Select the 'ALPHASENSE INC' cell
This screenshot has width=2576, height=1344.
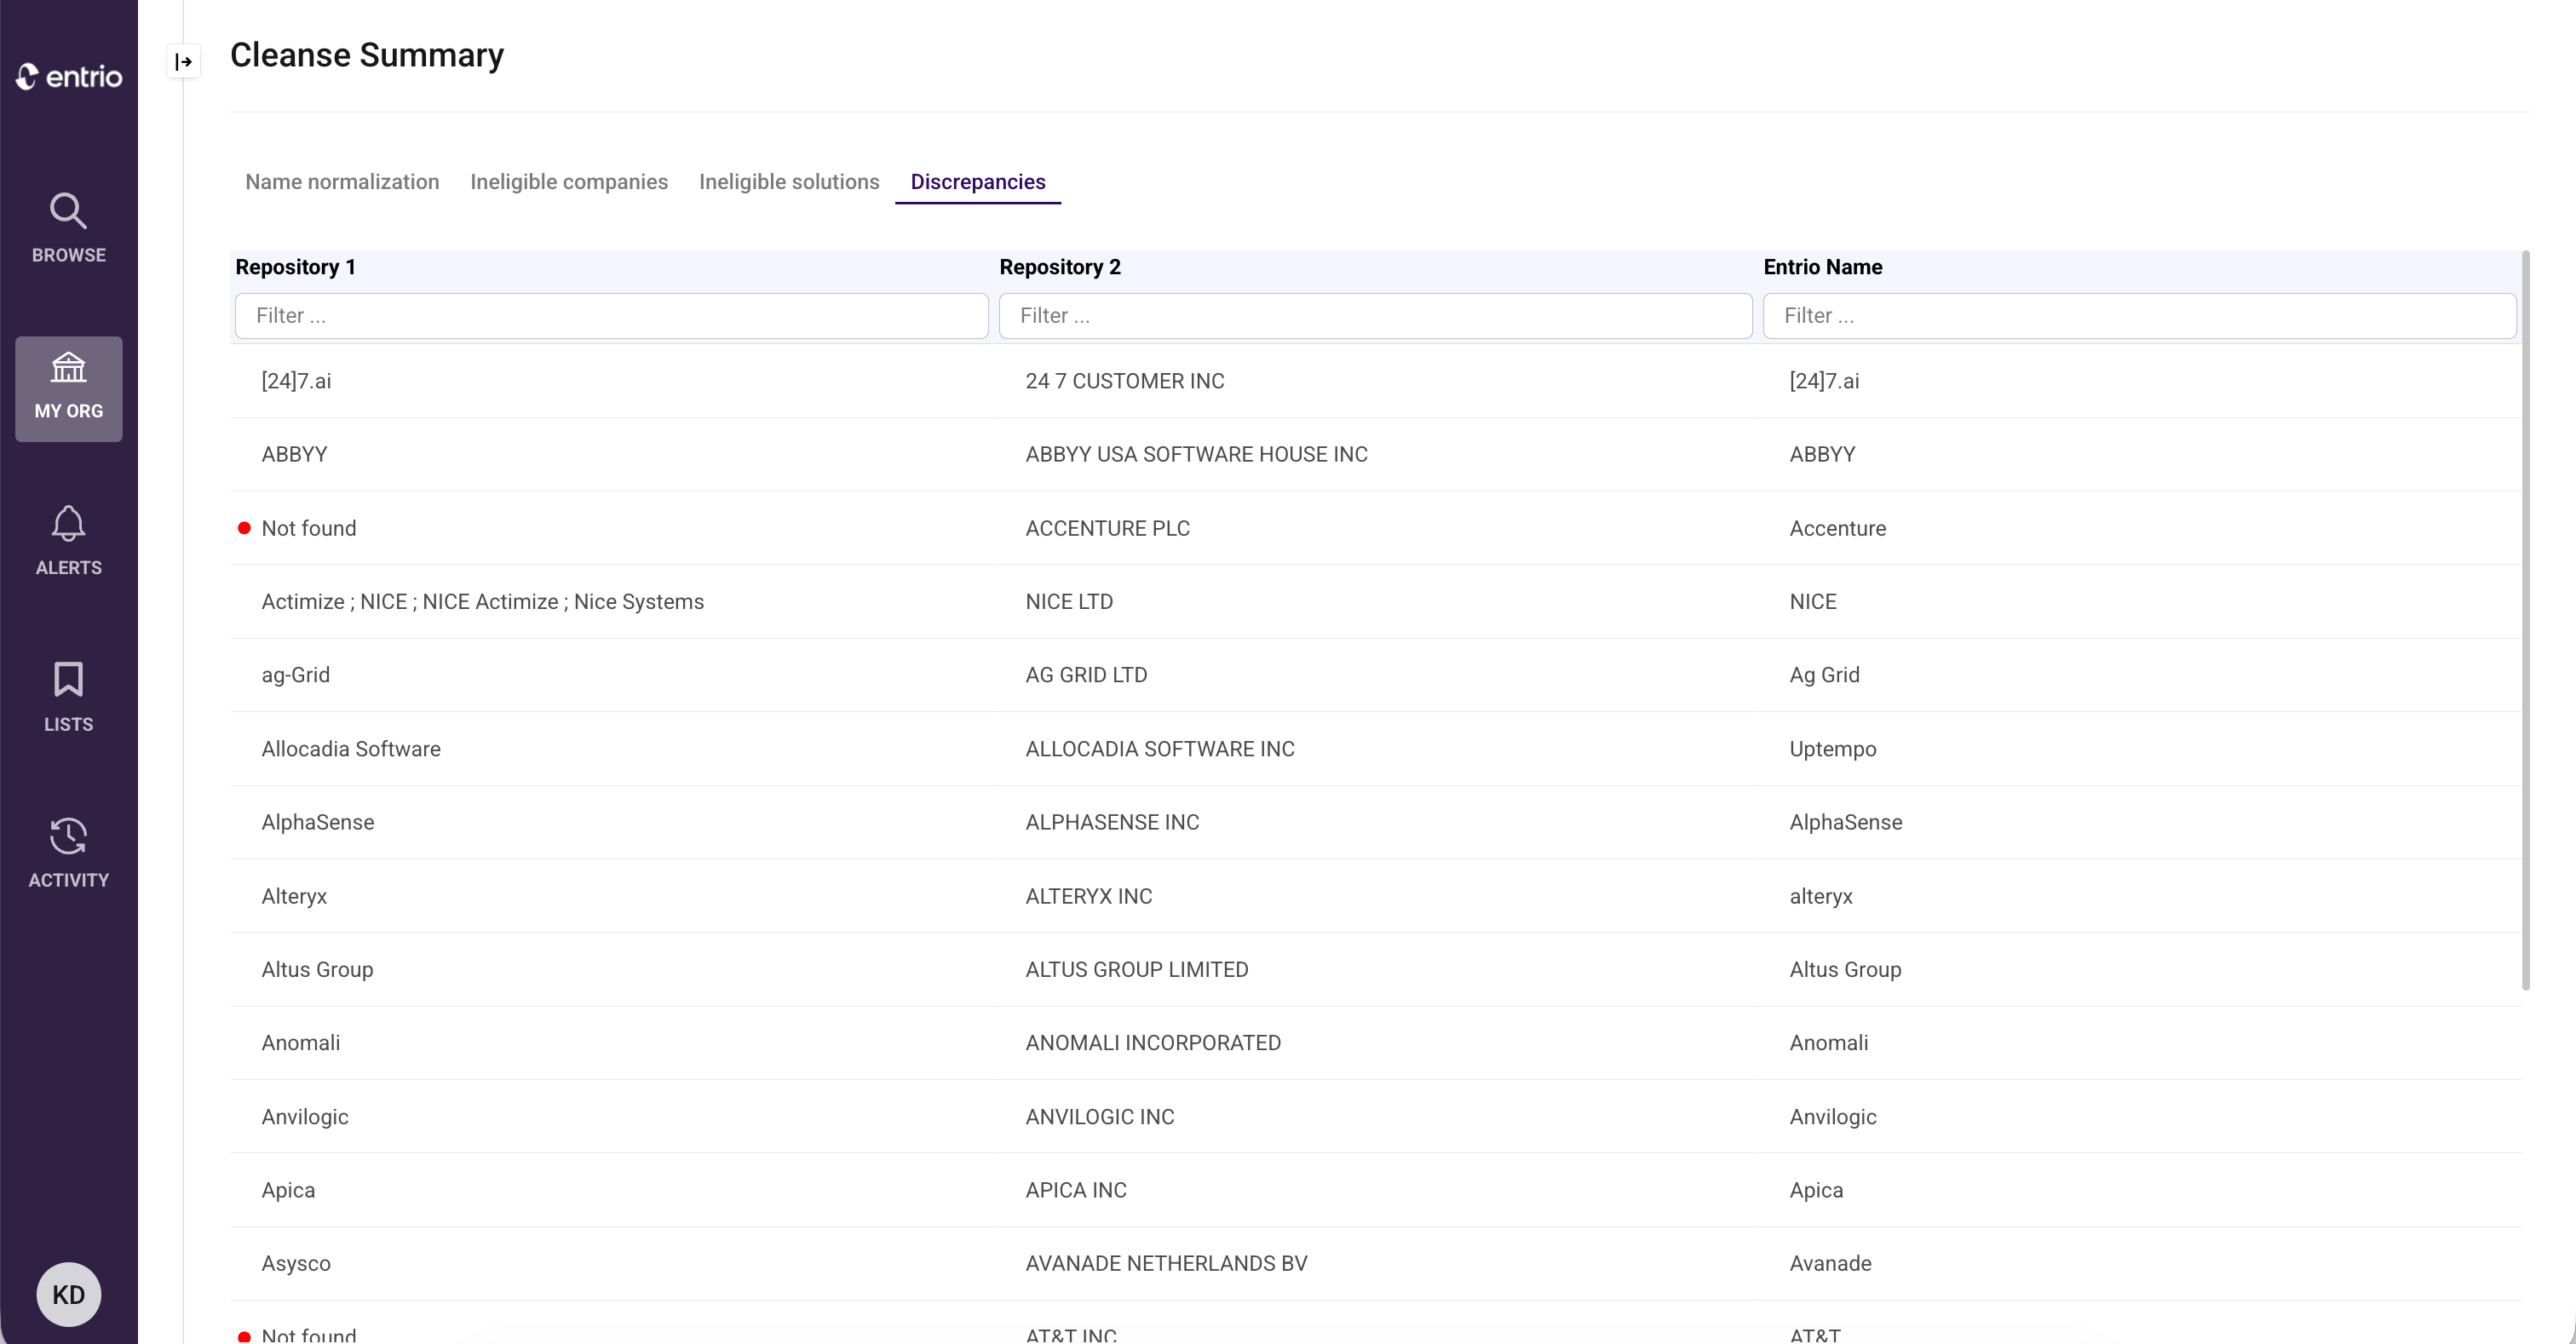[x=1112, y=822]
